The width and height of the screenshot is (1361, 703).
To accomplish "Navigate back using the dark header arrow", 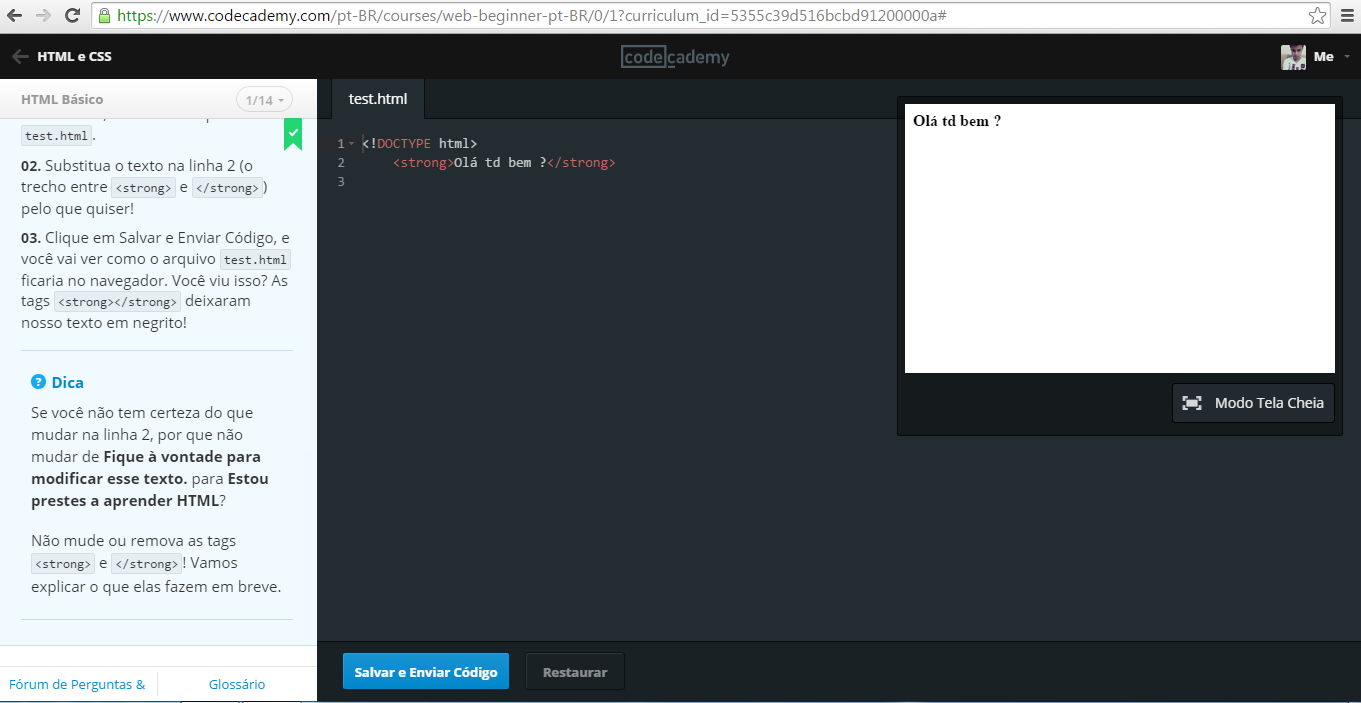I will point(18,56).
